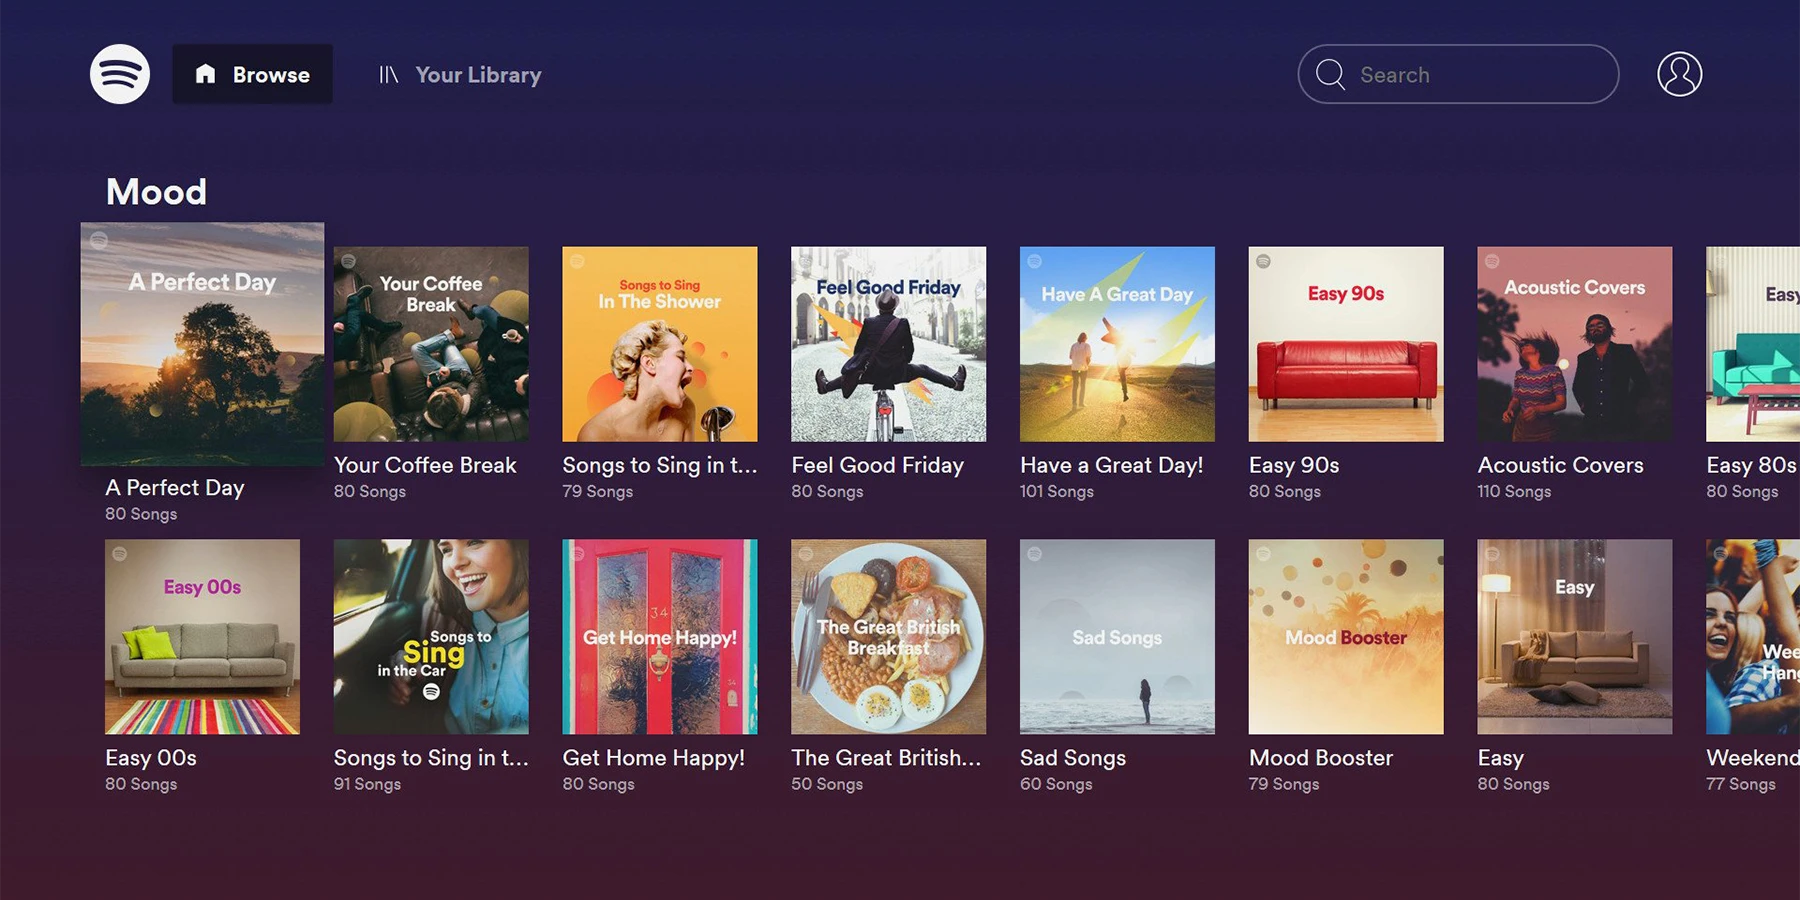Open the Easy 80s playlist cover
Screen dimensions: 1800x900
(1753, 344)
